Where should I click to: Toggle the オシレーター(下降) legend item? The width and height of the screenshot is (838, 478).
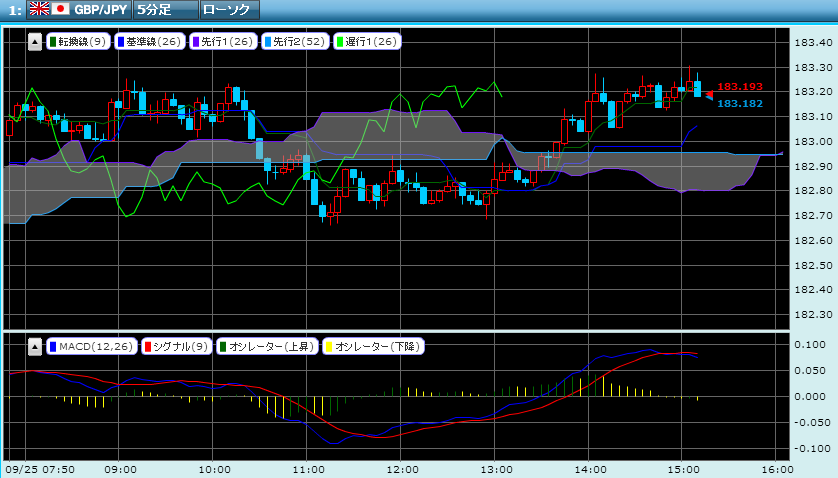373,346
